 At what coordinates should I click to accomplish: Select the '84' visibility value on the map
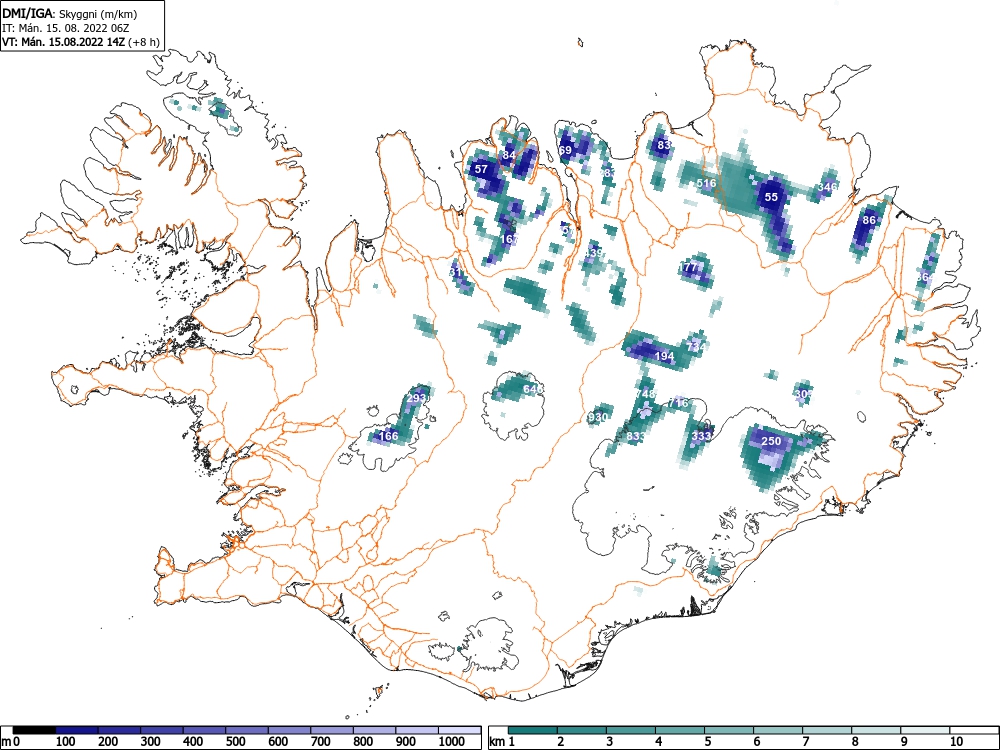tap(509, 155)
